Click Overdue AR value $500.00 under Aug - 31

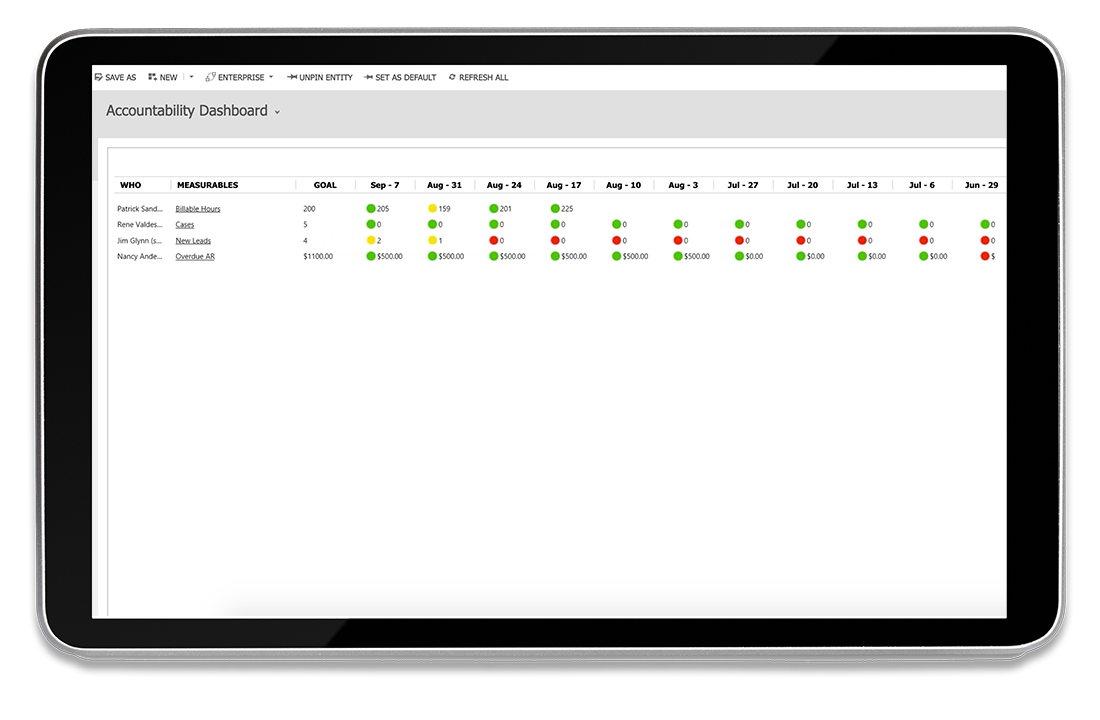pos(451,257)
